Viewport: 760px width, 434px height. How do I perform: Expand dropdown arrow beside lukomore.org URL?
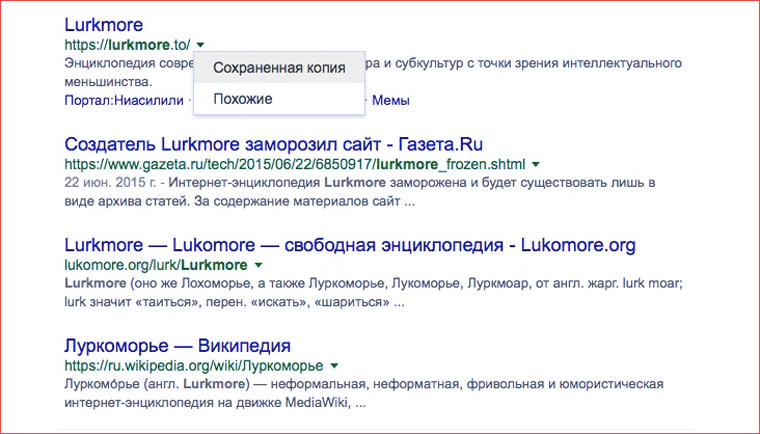click(259, 266)
